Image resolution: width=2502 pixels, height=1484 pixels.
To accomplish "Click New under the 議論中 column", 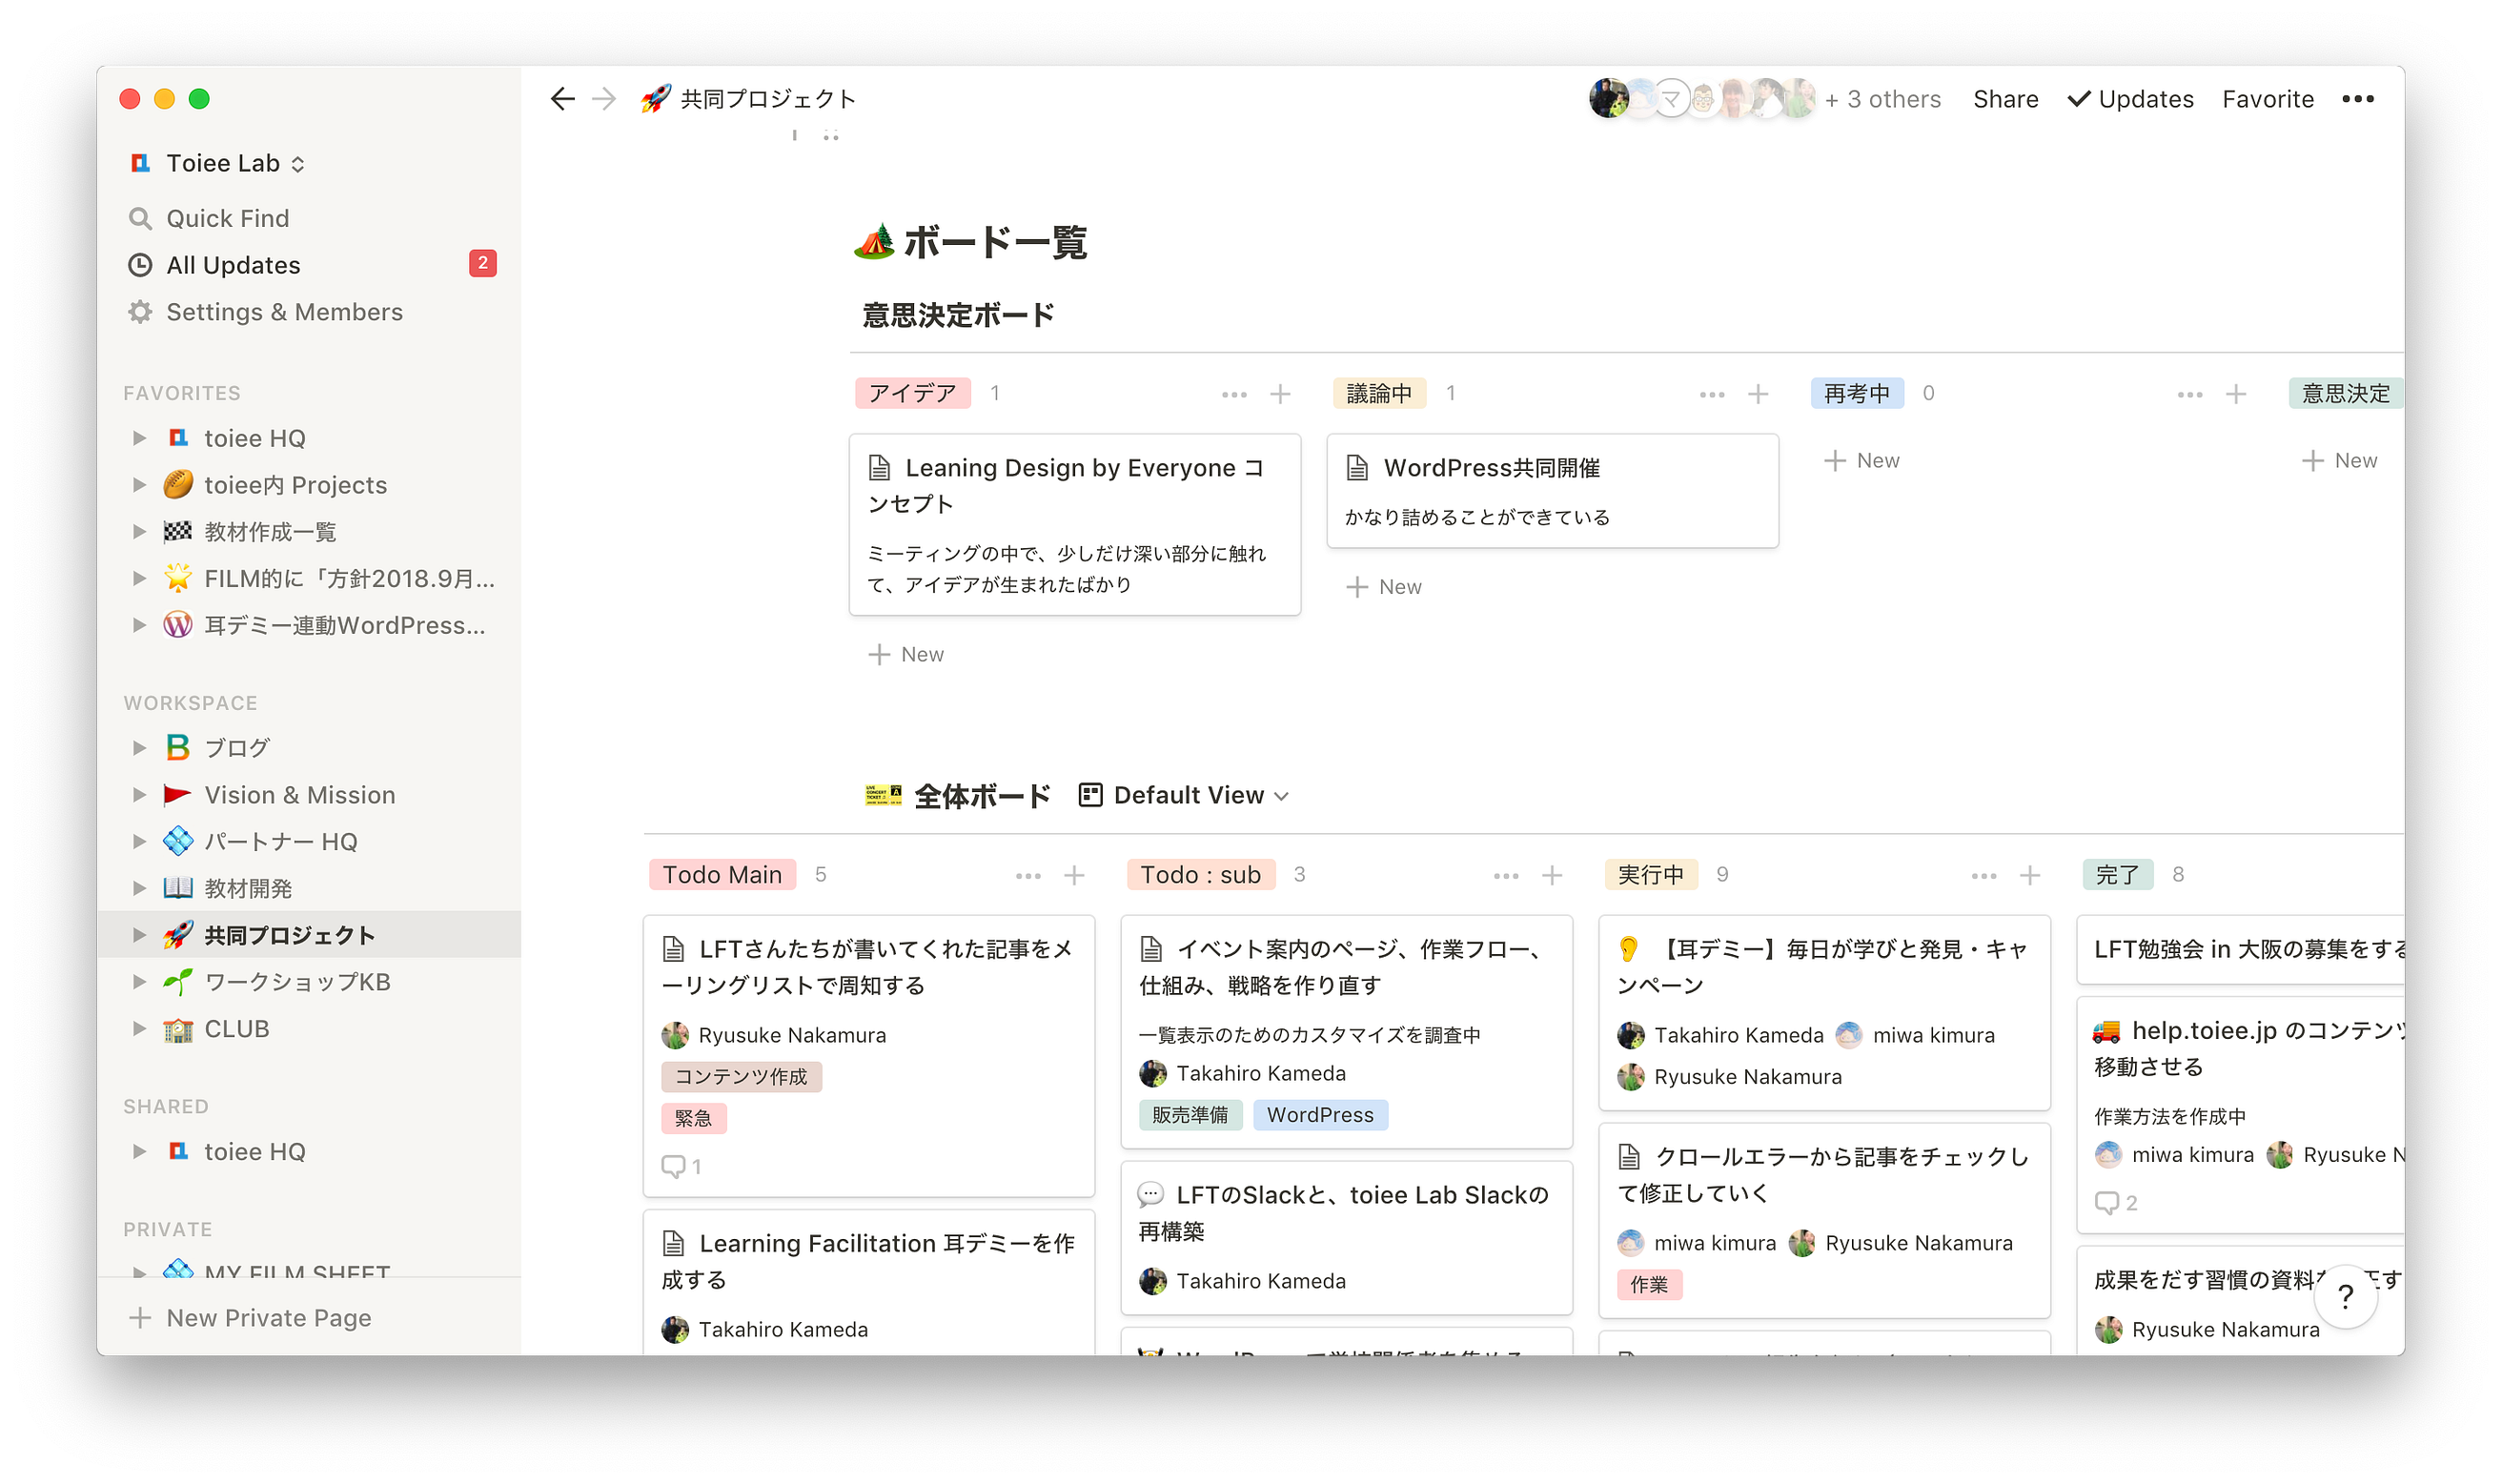I will (1384, 587).
